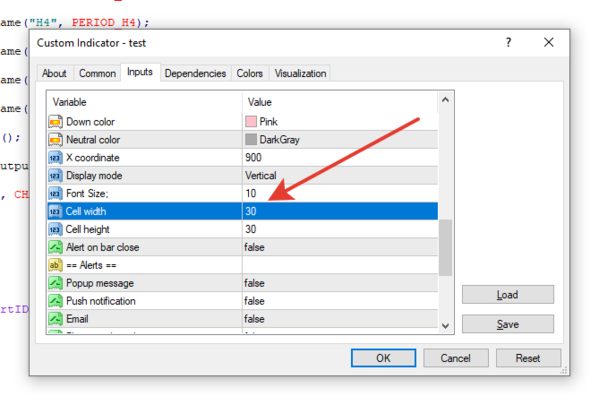Viewport: 599px width, 405px height.
Task: Switch to the Common tab
Action: click(x=97, y=73)
